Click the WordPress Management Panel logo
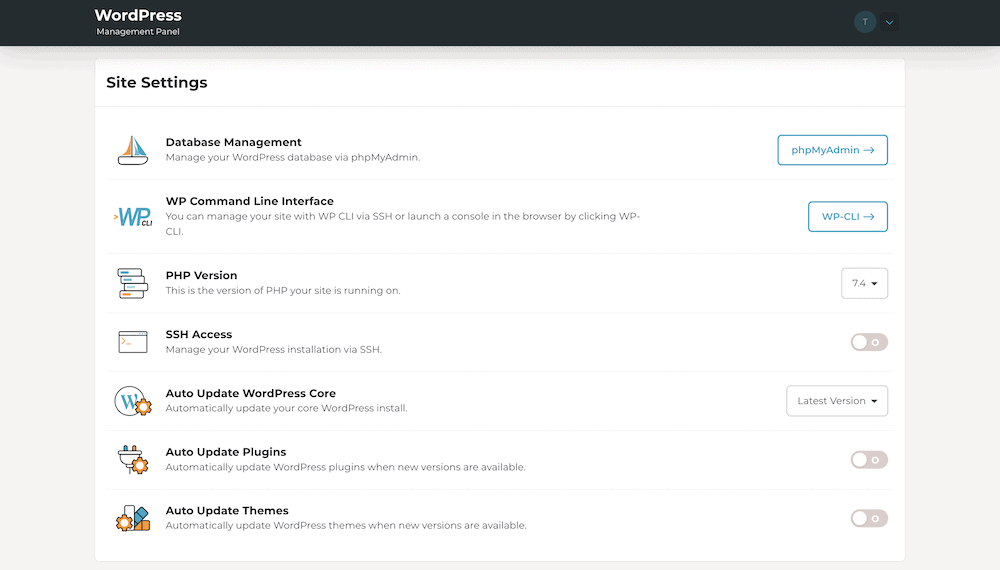This screenshot has height=570, width=1000. coord(138,22)
